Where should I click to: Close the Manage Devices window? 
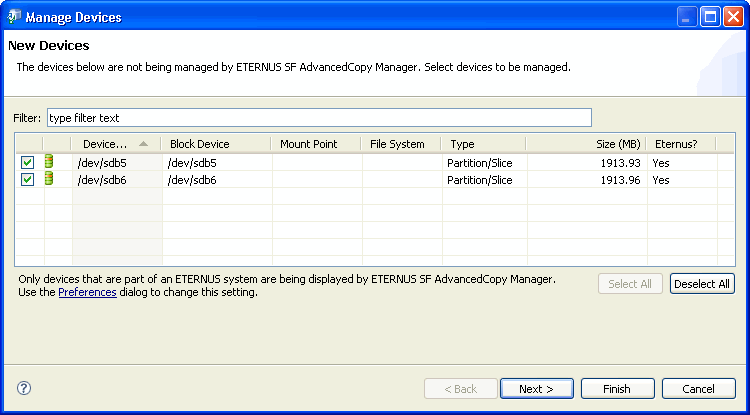pos(733,18)
